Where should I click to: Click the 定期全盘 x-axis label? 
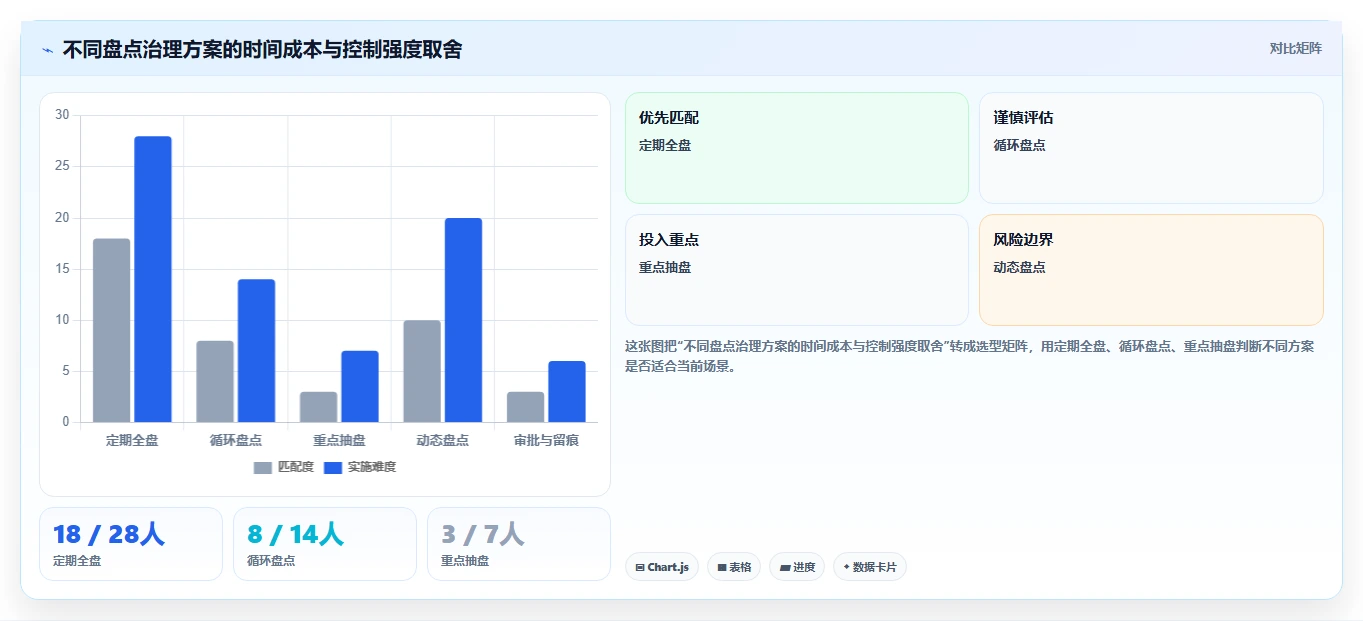coord(132,440)
